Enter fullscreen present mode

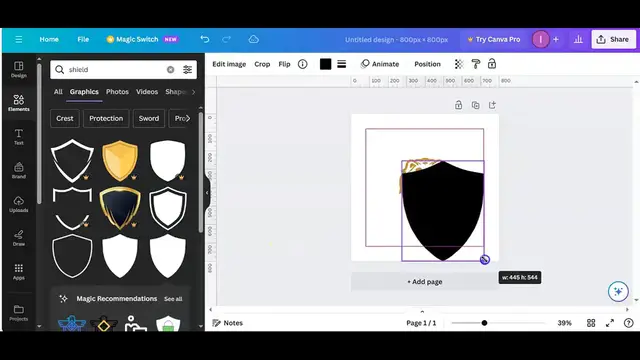(x=610, y=323)
